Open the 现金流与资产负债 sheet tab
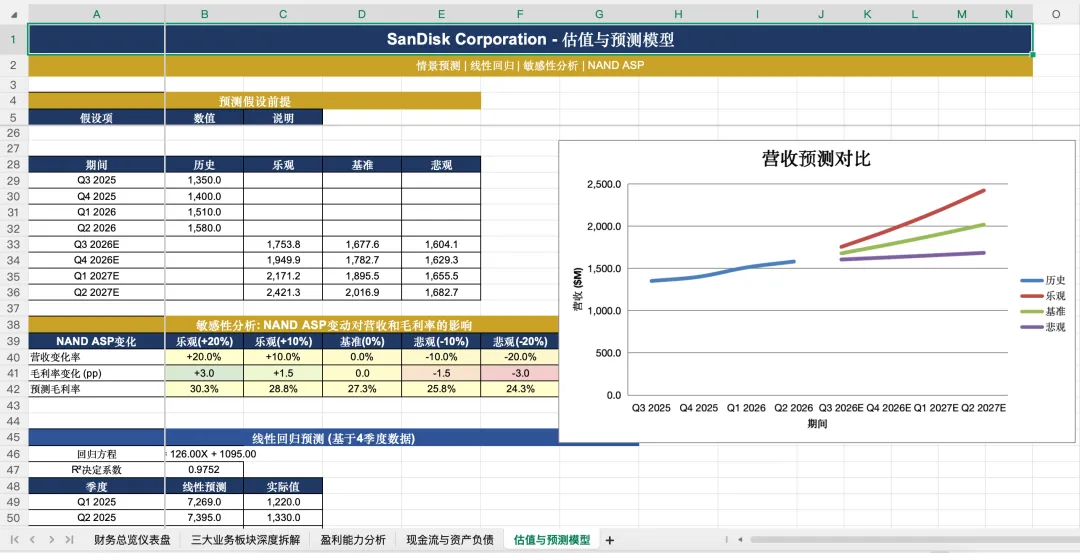Screen dimensions: 1080x553 pyautogui.click(x=450, y=540)
